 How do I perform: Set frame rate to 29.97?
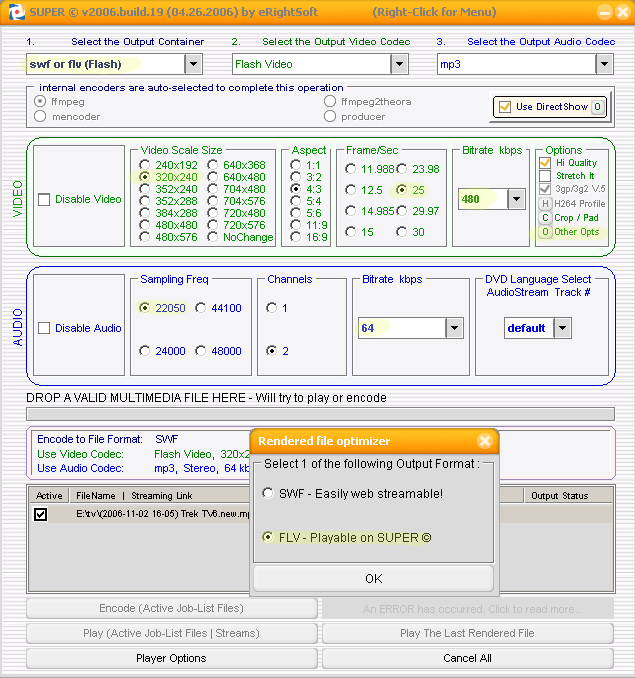(402, 211)
